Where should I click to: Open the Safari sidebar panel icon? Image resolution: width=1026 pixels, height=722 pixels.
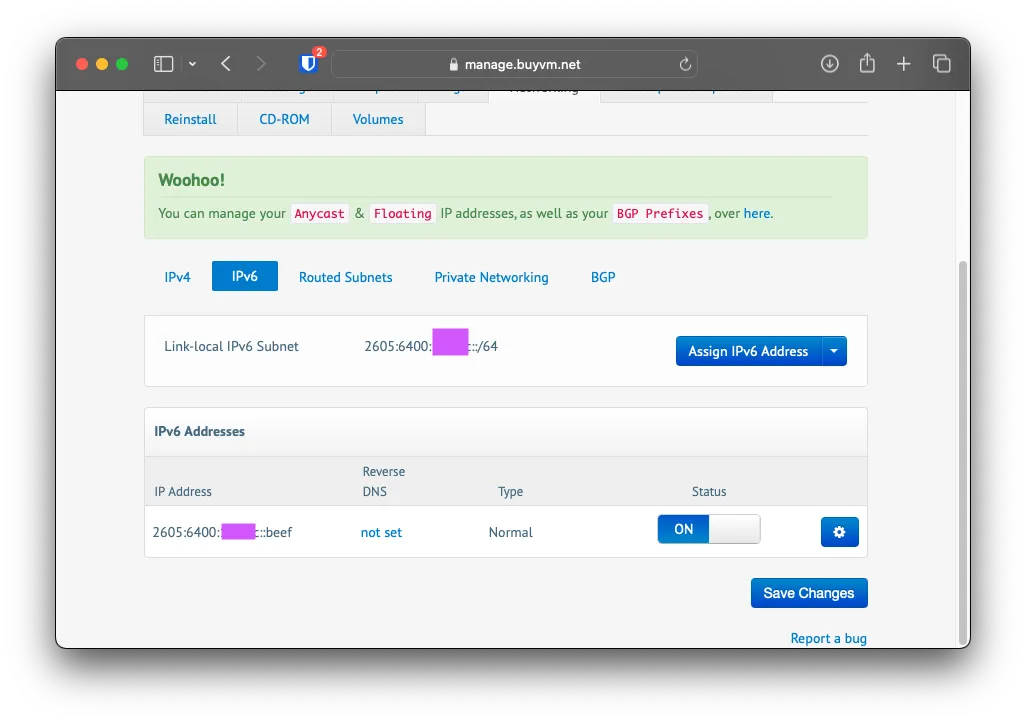click(163, 64)
